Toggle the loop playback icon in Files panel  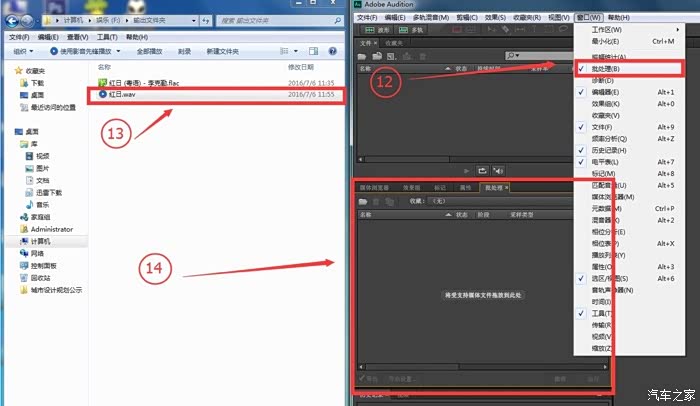point(482,171)
